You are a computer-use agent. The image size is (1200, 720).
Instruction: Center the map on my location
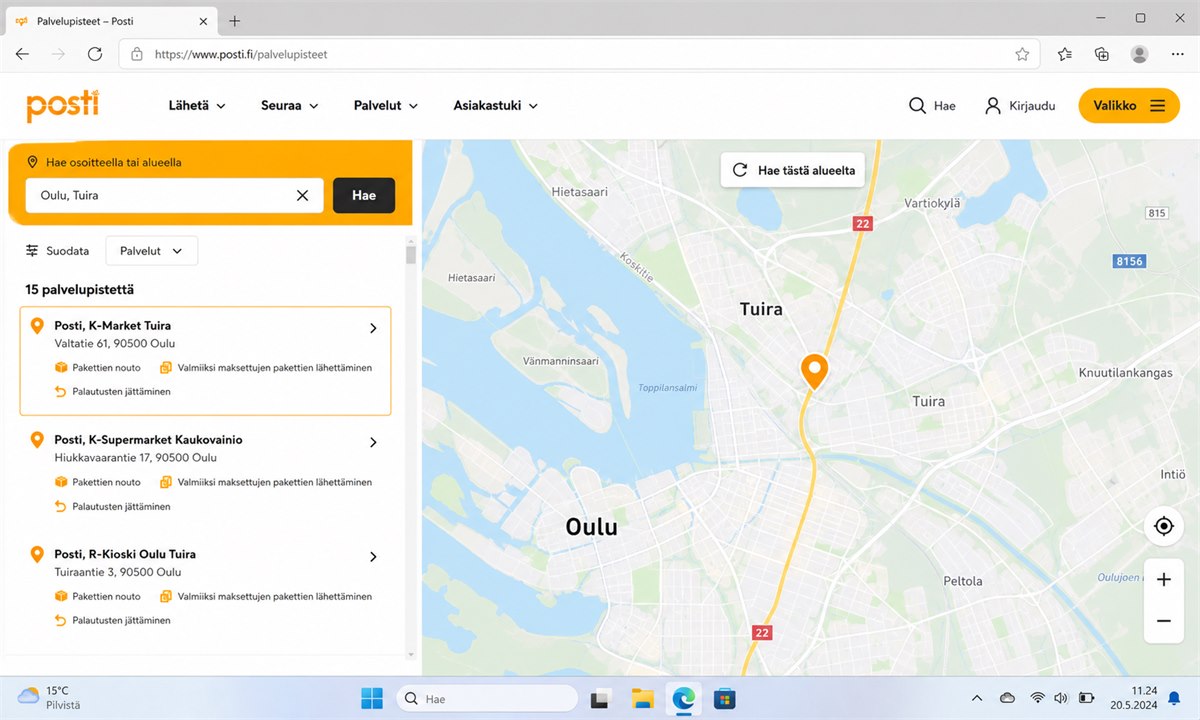click(1163, 526)
